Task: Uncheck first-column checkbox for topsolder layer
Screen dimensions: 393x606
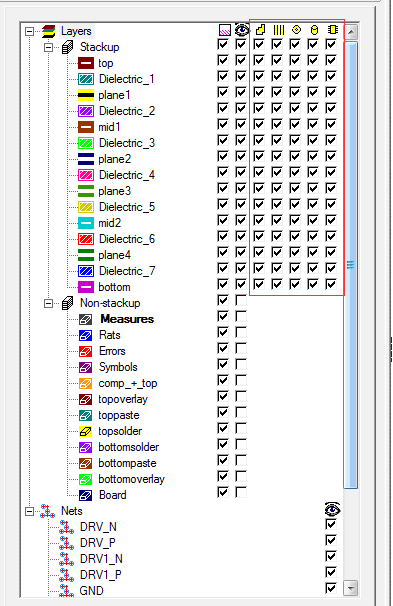Action: (223, 429)
